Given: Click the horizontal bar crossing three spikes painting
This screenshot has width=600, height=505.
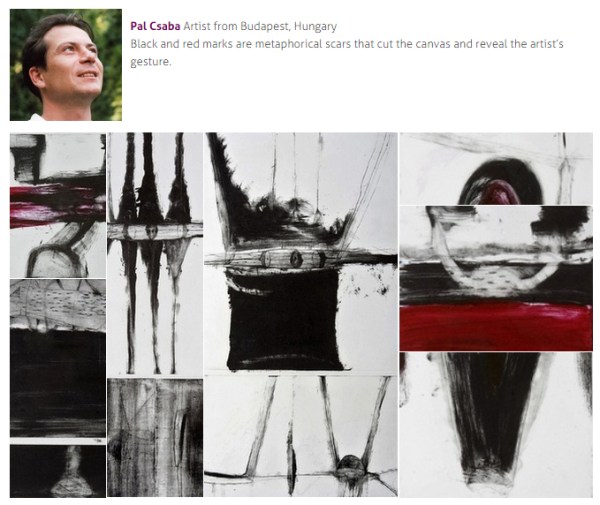Looking at the screenshot, I should click(155, 231).
